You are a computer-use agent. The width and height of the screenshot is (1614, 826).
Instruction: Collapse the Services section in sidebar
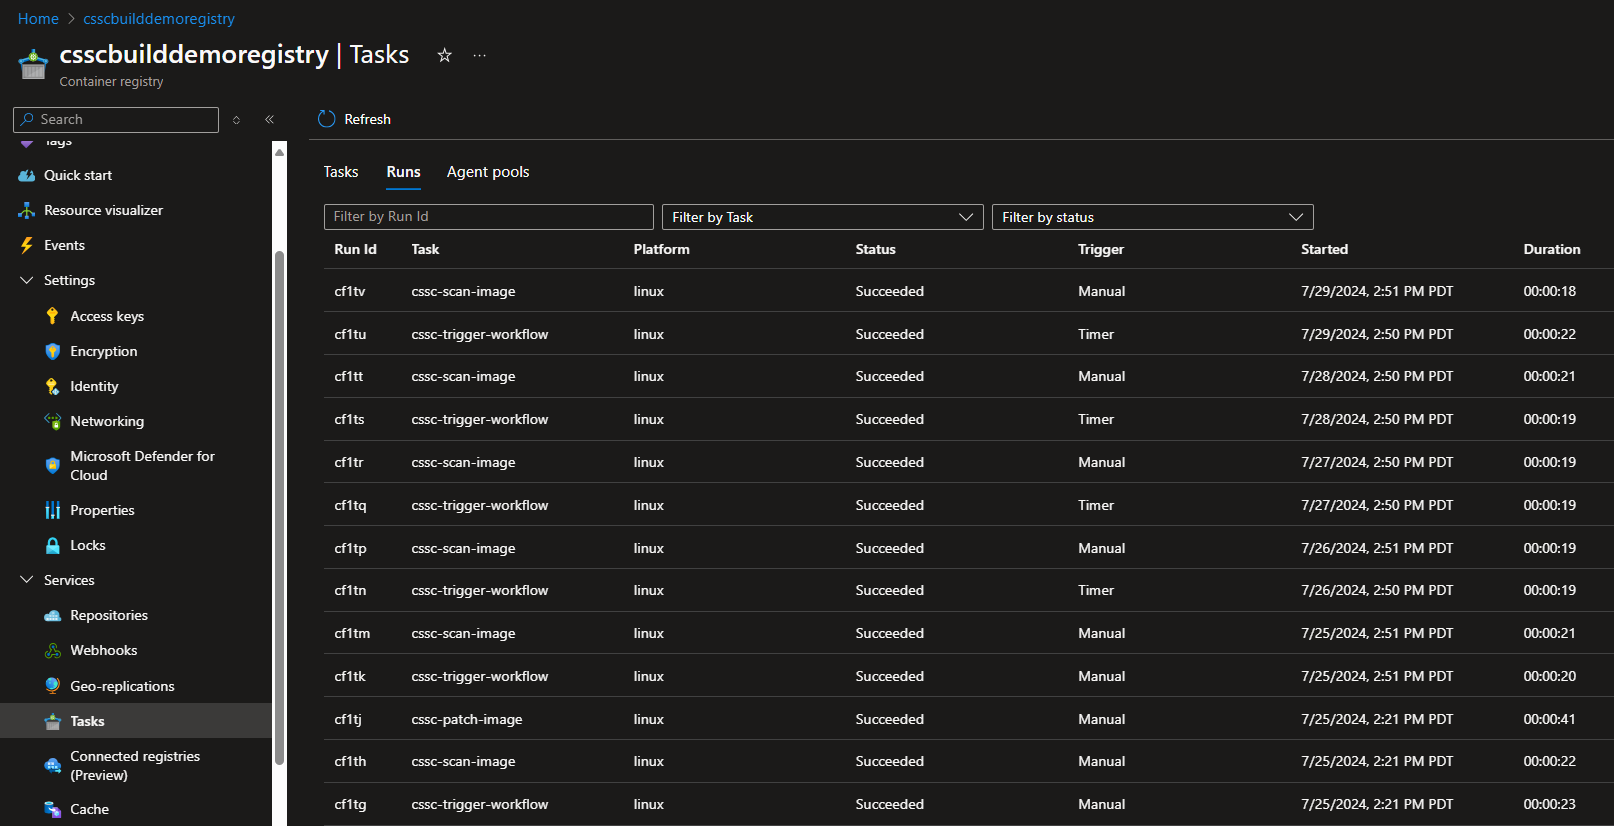[27, 580]
